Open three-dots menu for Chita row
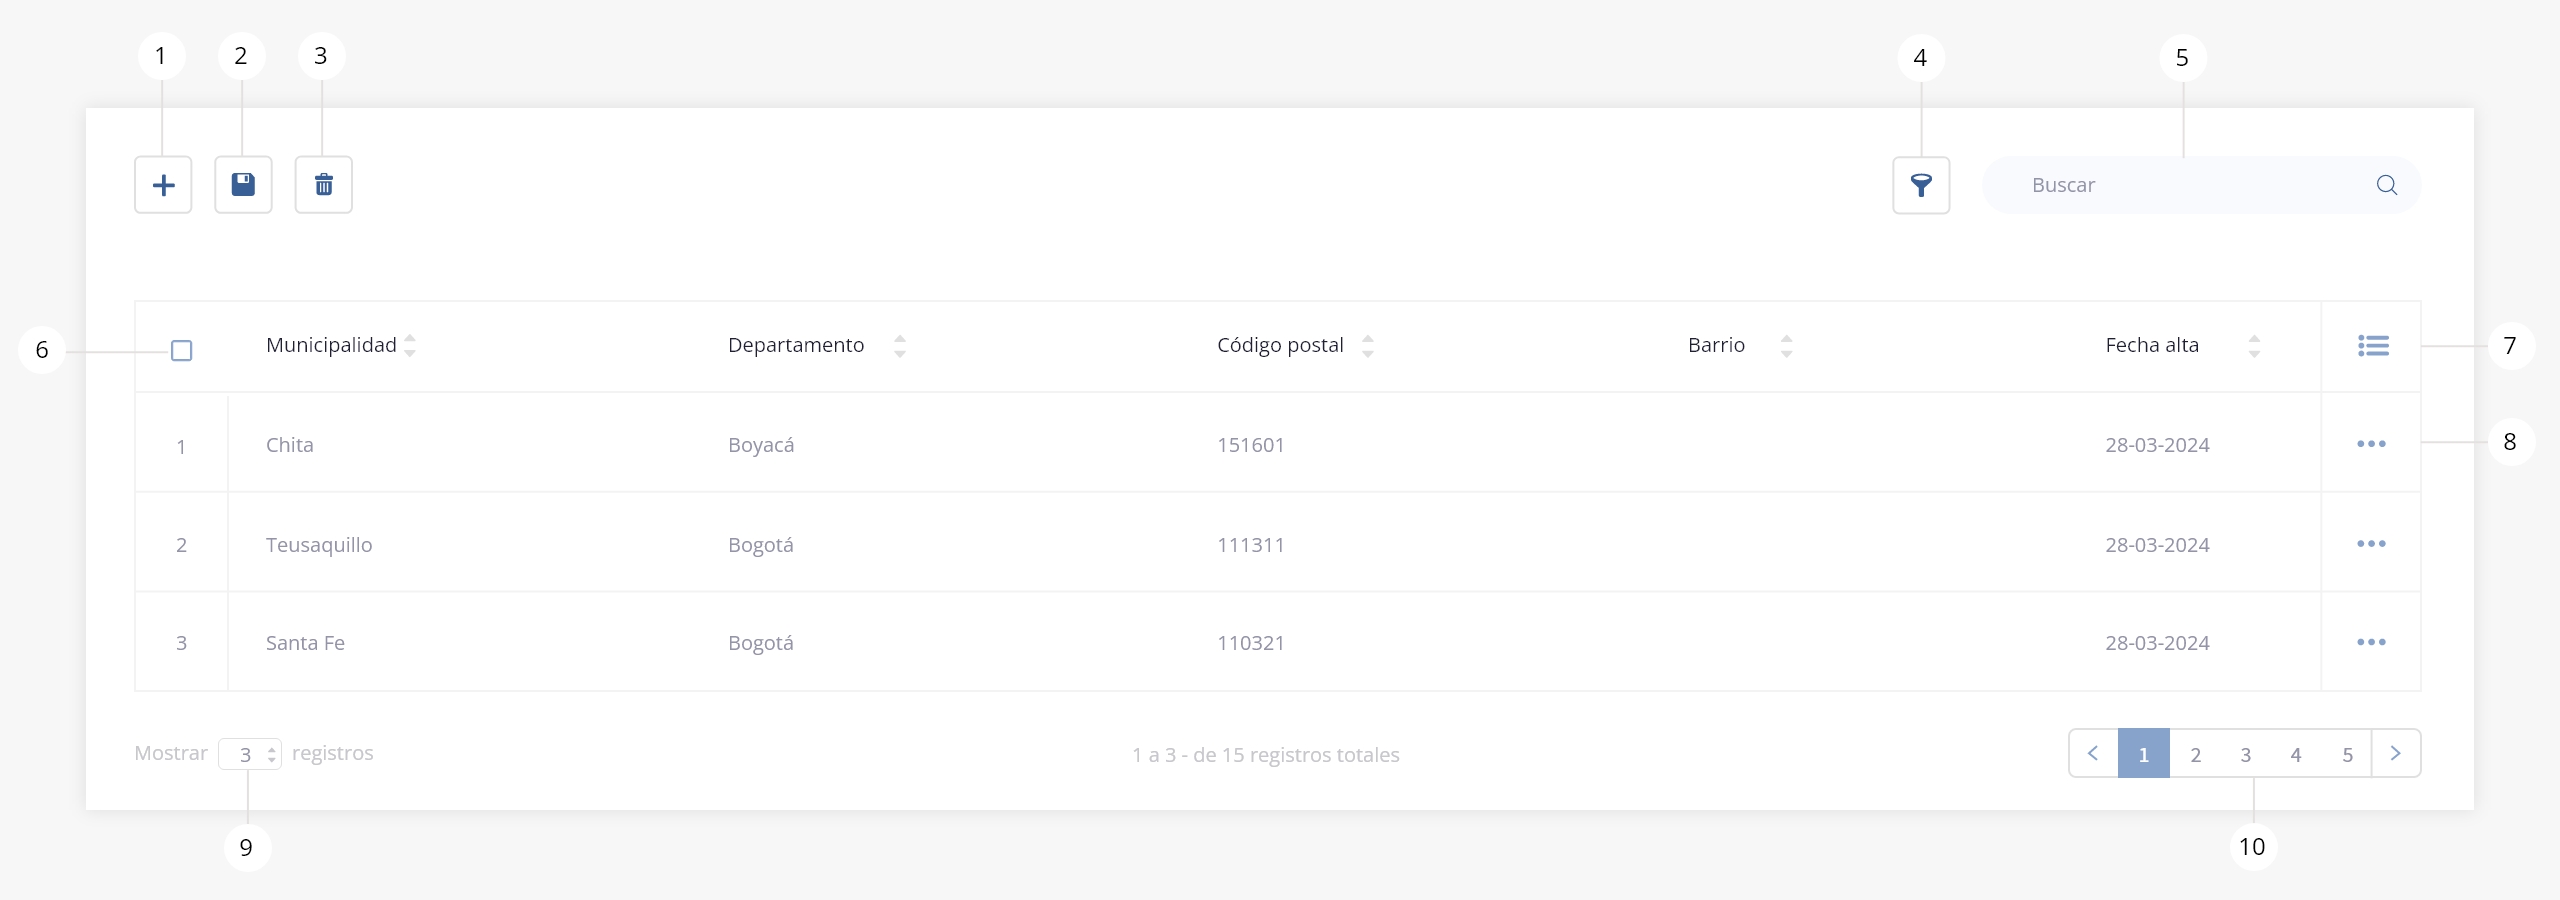Screen dimensions: 2560x900 click(x=2371, y=444)
